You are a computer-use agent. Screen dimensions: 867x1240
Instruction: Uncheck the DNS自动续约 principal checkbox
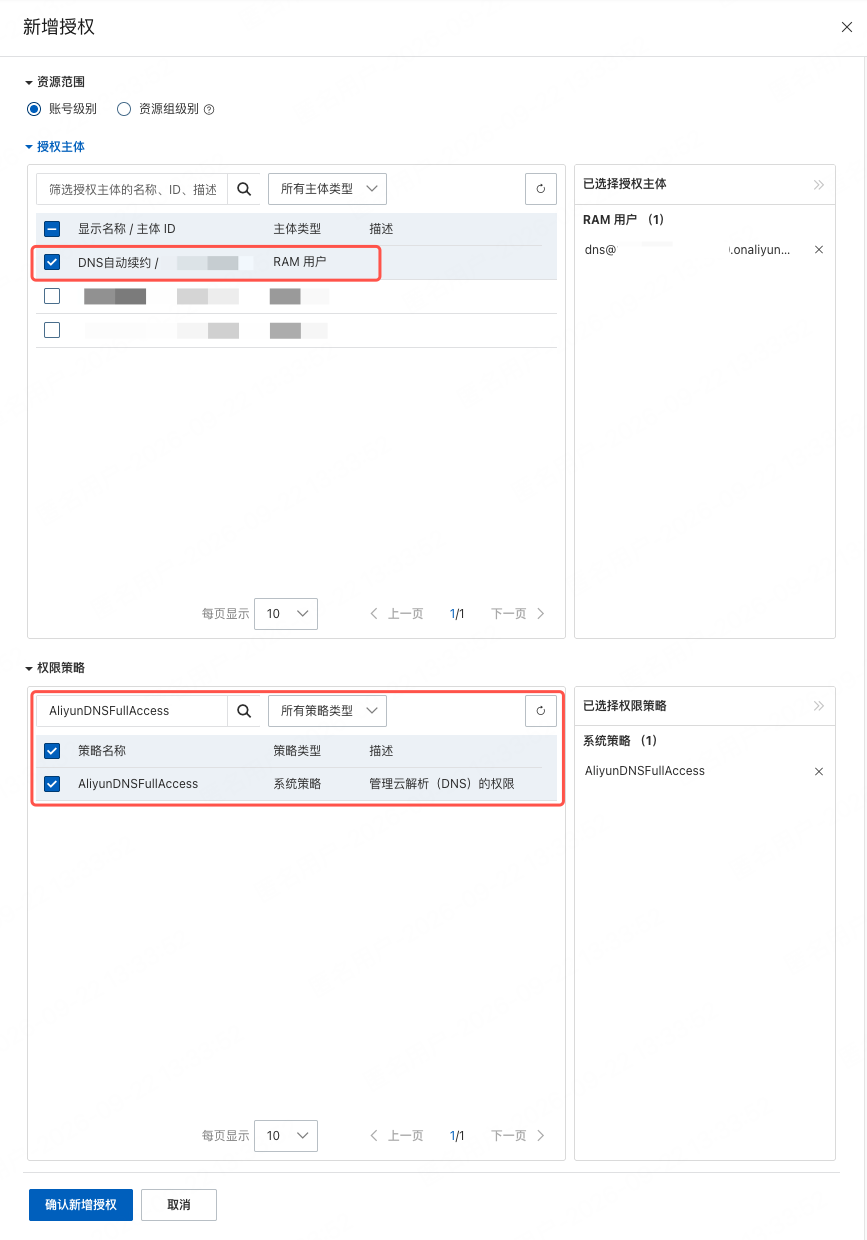click(x=52, y=262)
